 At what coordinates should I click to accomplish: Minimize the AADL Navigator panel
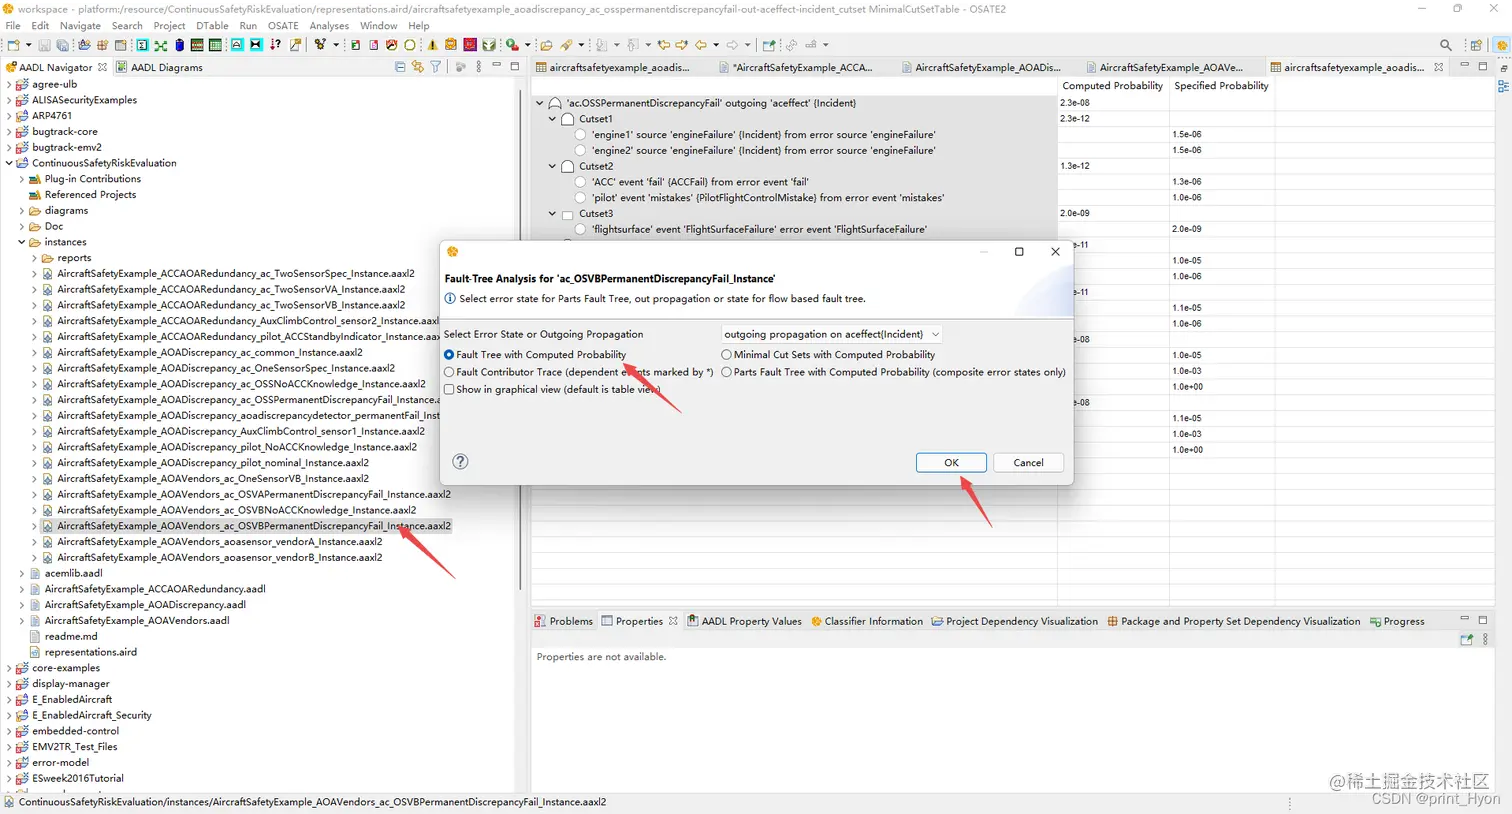tap(497, 66)
